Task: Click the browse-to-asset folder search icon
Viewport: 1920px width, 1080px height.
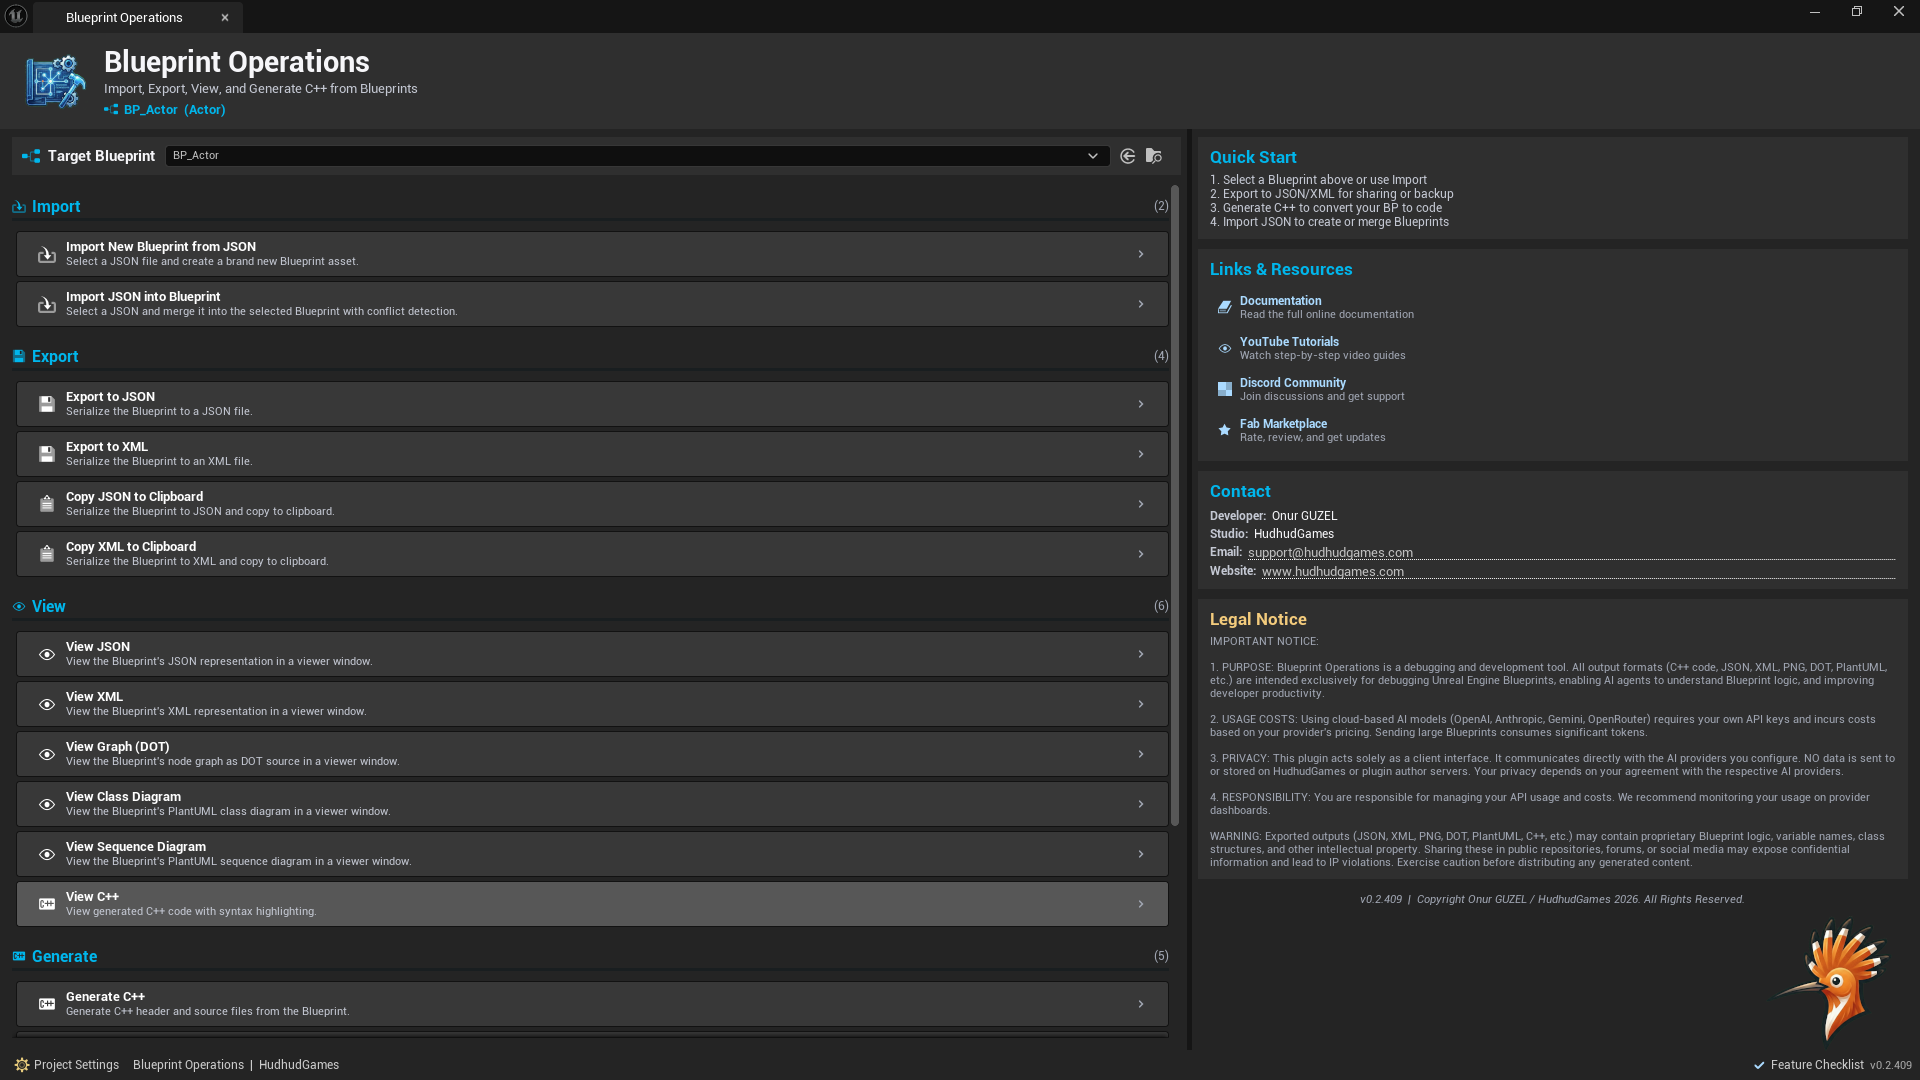Action: point(1153,156)
